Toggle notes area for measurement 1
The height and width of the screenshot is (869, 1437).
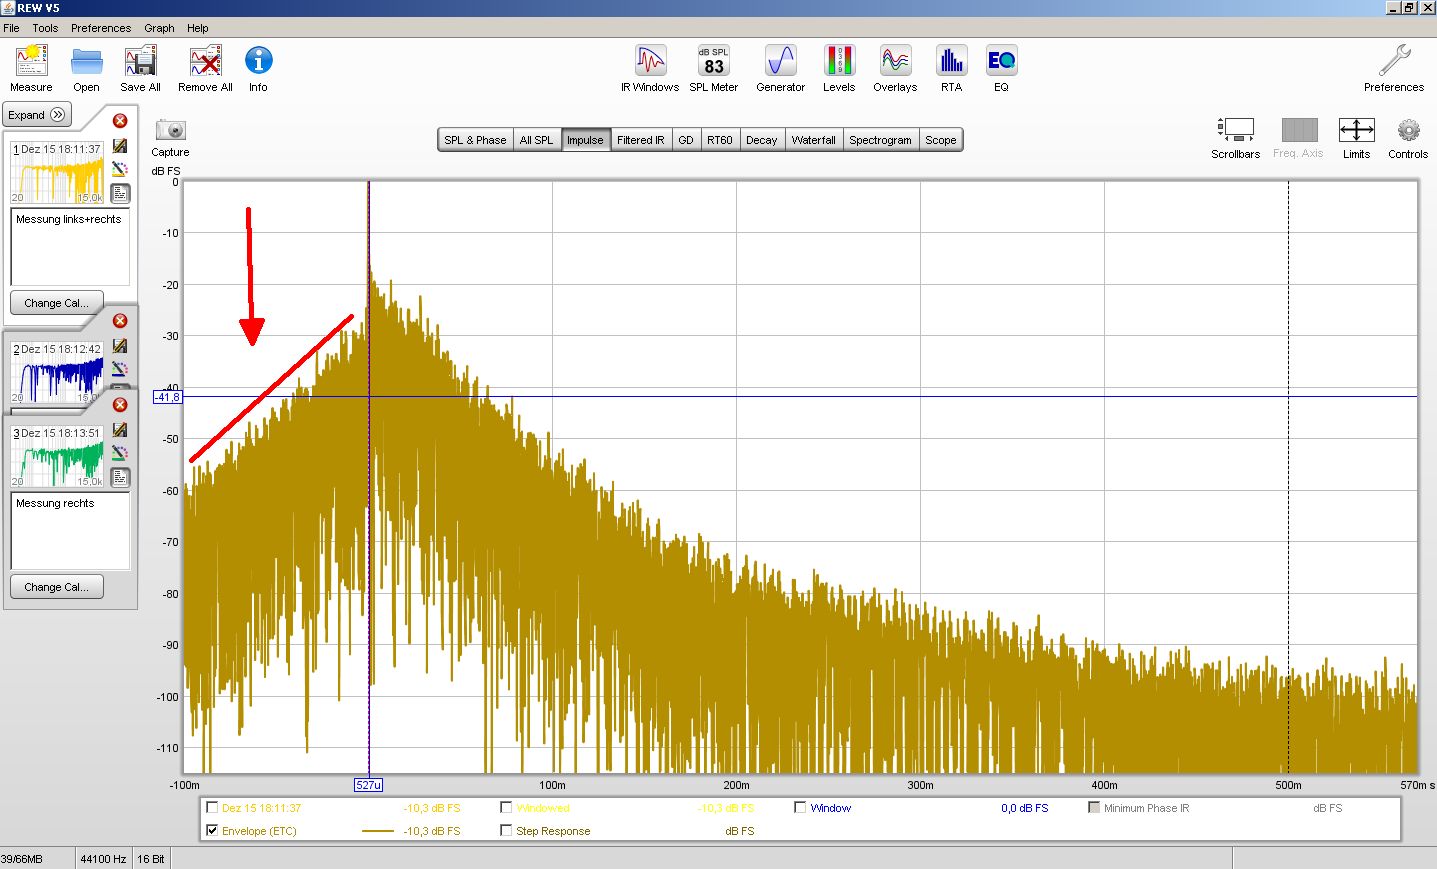[120, 193]
